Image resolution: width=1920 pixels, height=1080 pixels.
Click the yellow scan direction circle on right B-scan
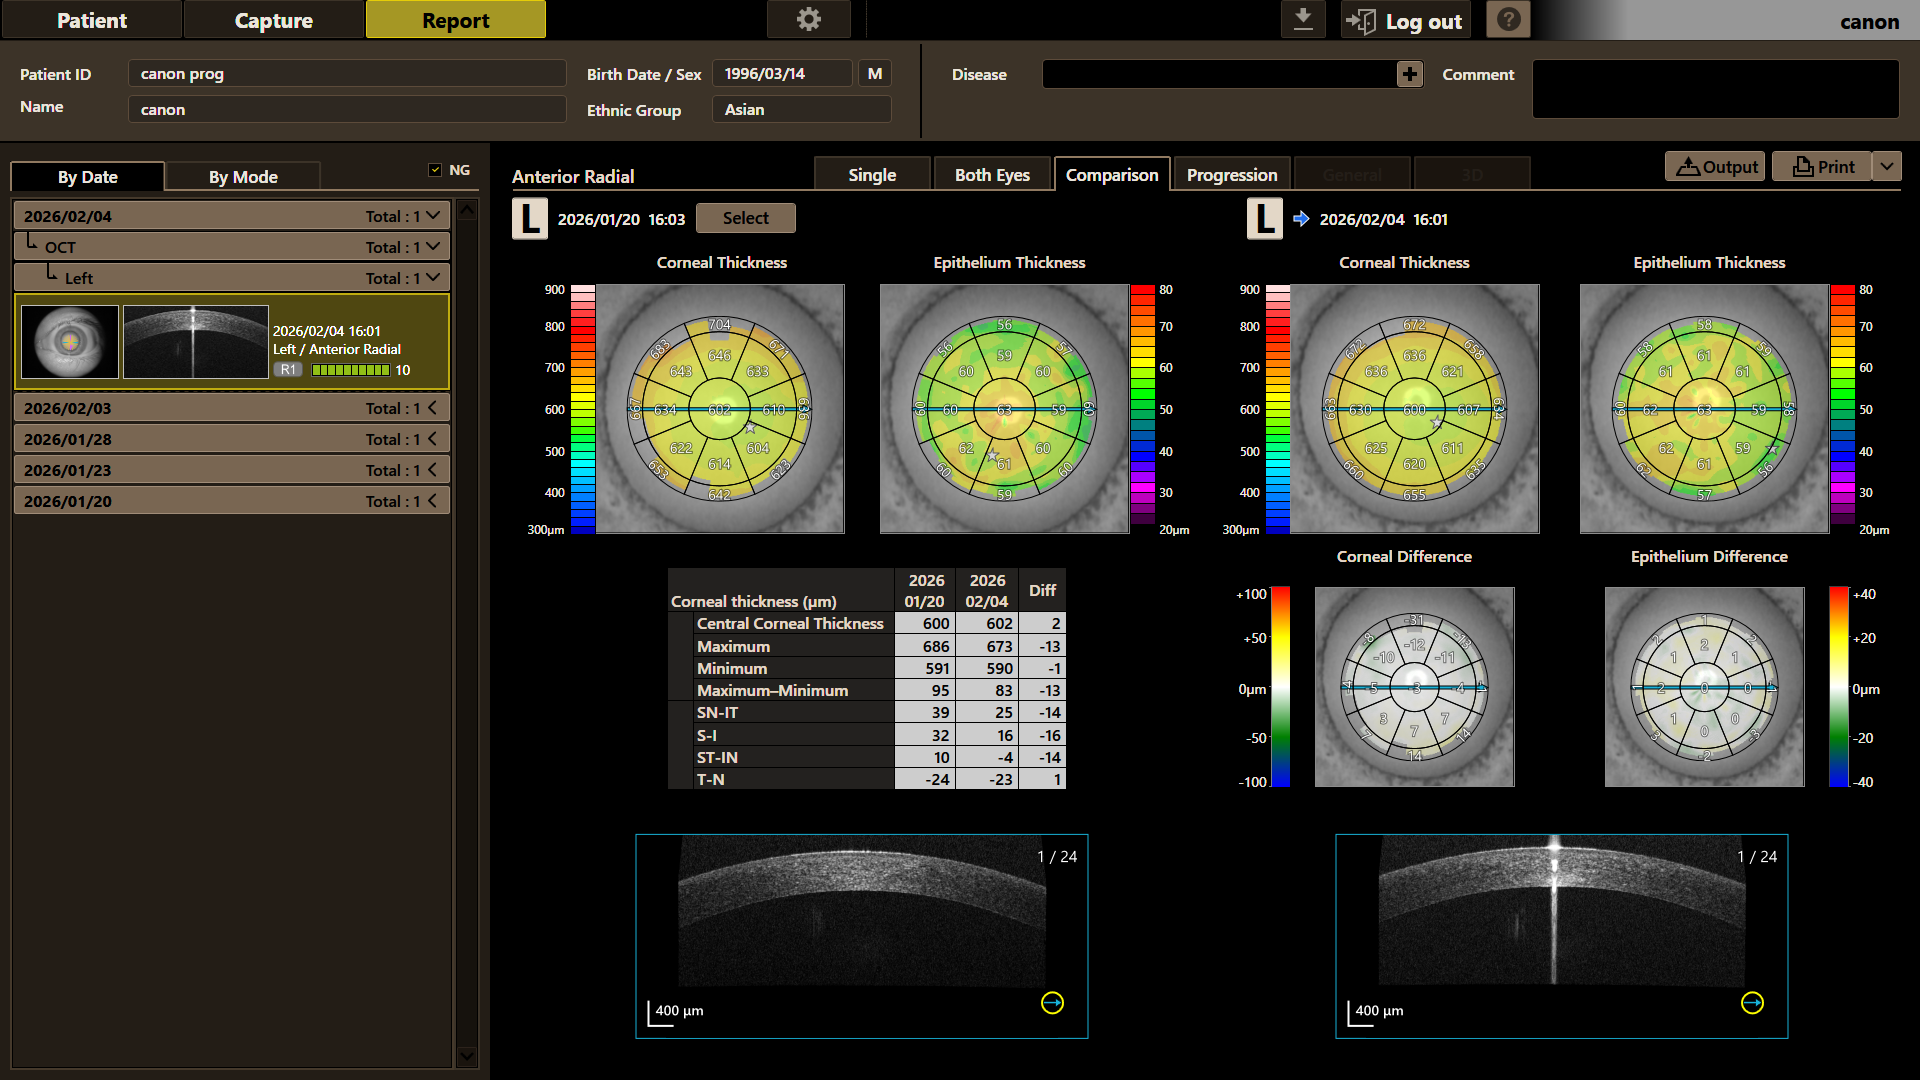click(x=1752, y=1003)
